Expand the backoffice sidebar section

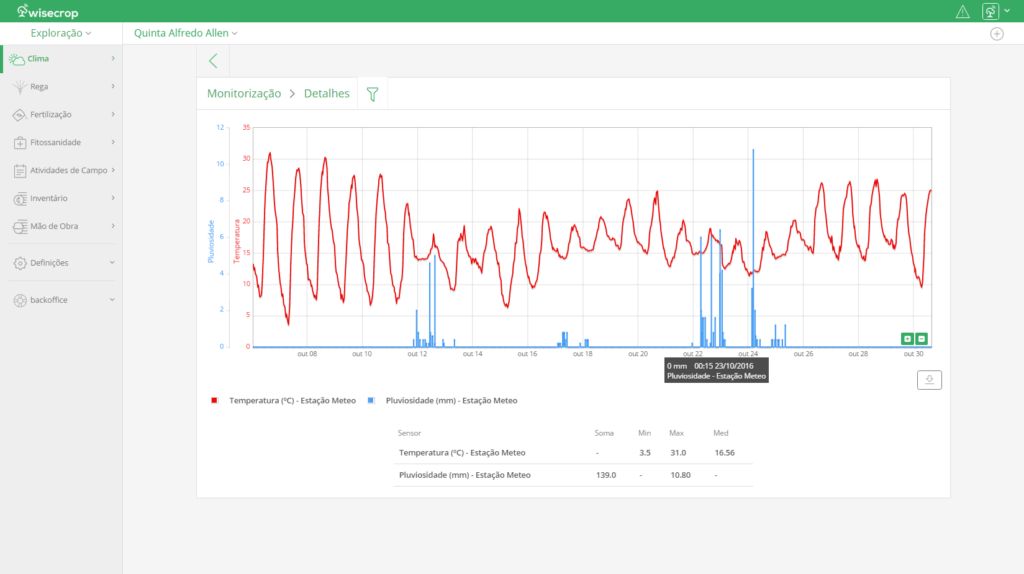(61, 300)
